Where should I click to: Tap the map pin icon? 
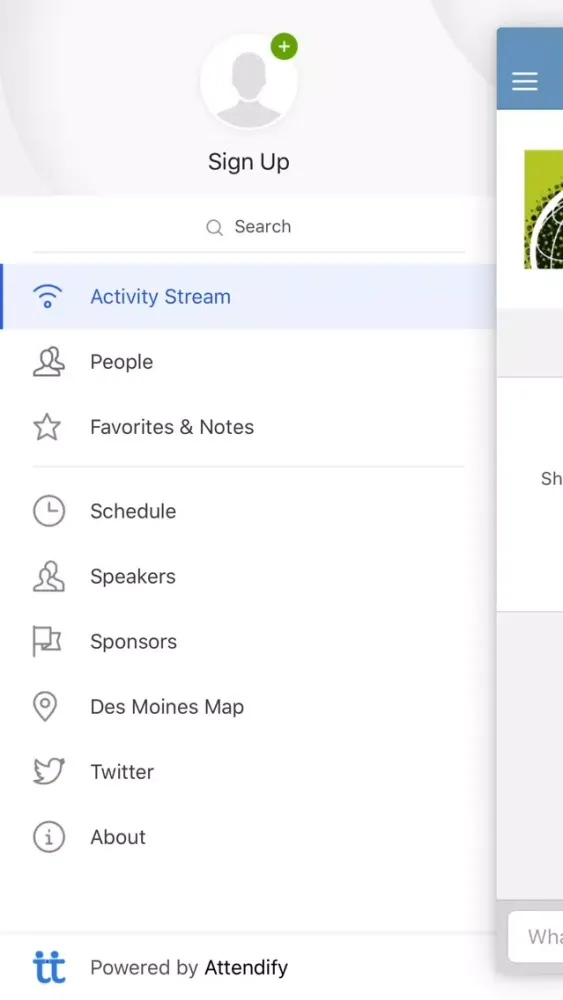click(x=45, y=707)
